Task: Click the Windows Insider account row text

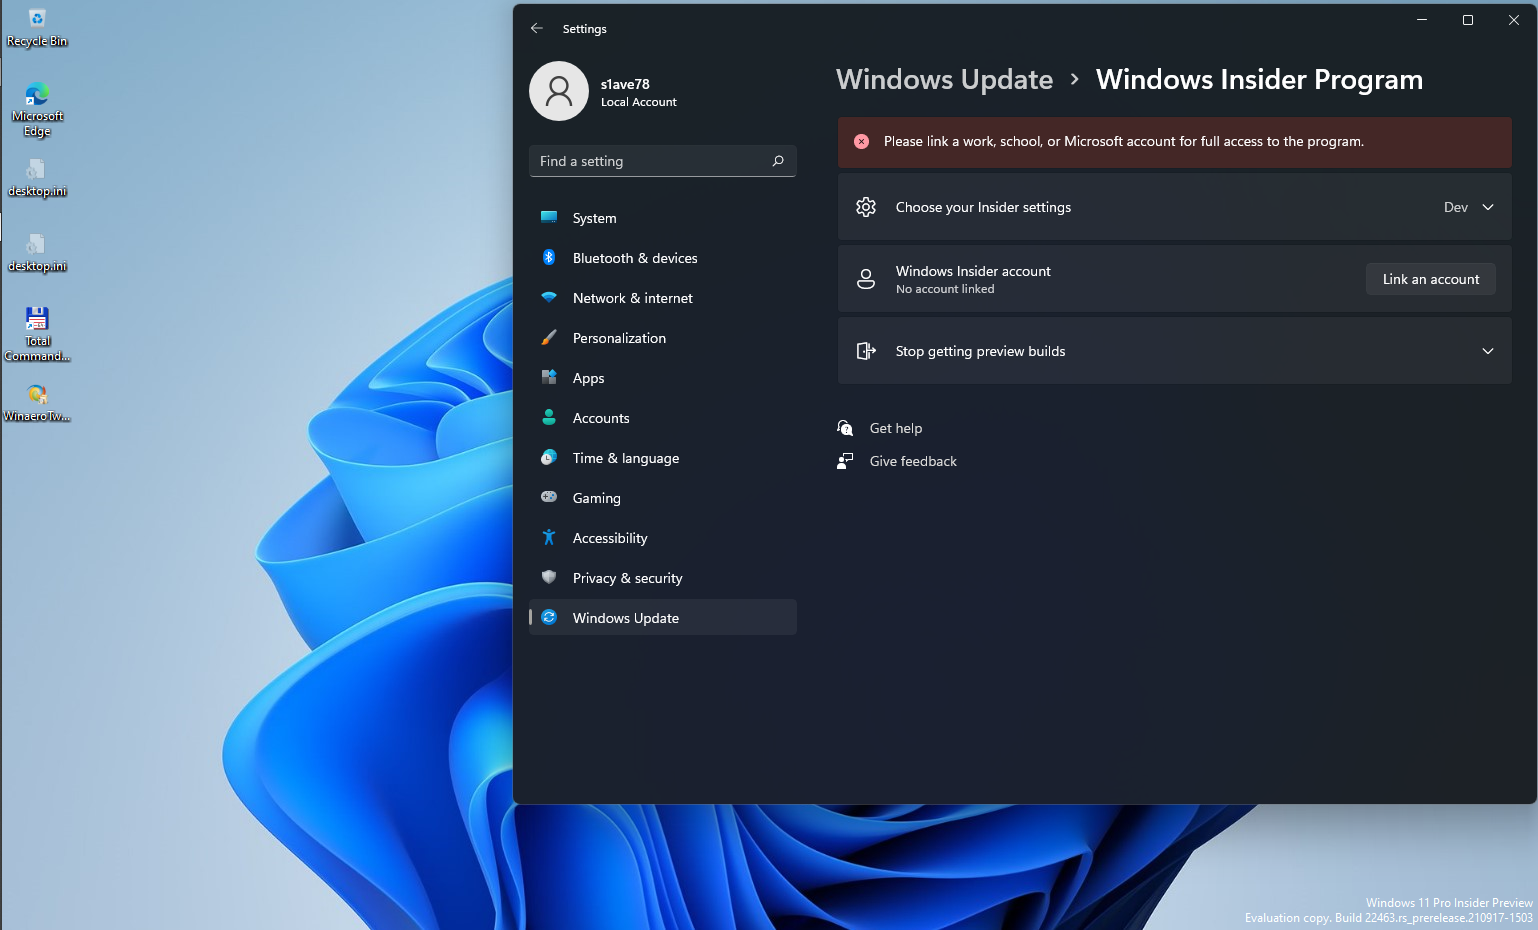Action: 973,279
